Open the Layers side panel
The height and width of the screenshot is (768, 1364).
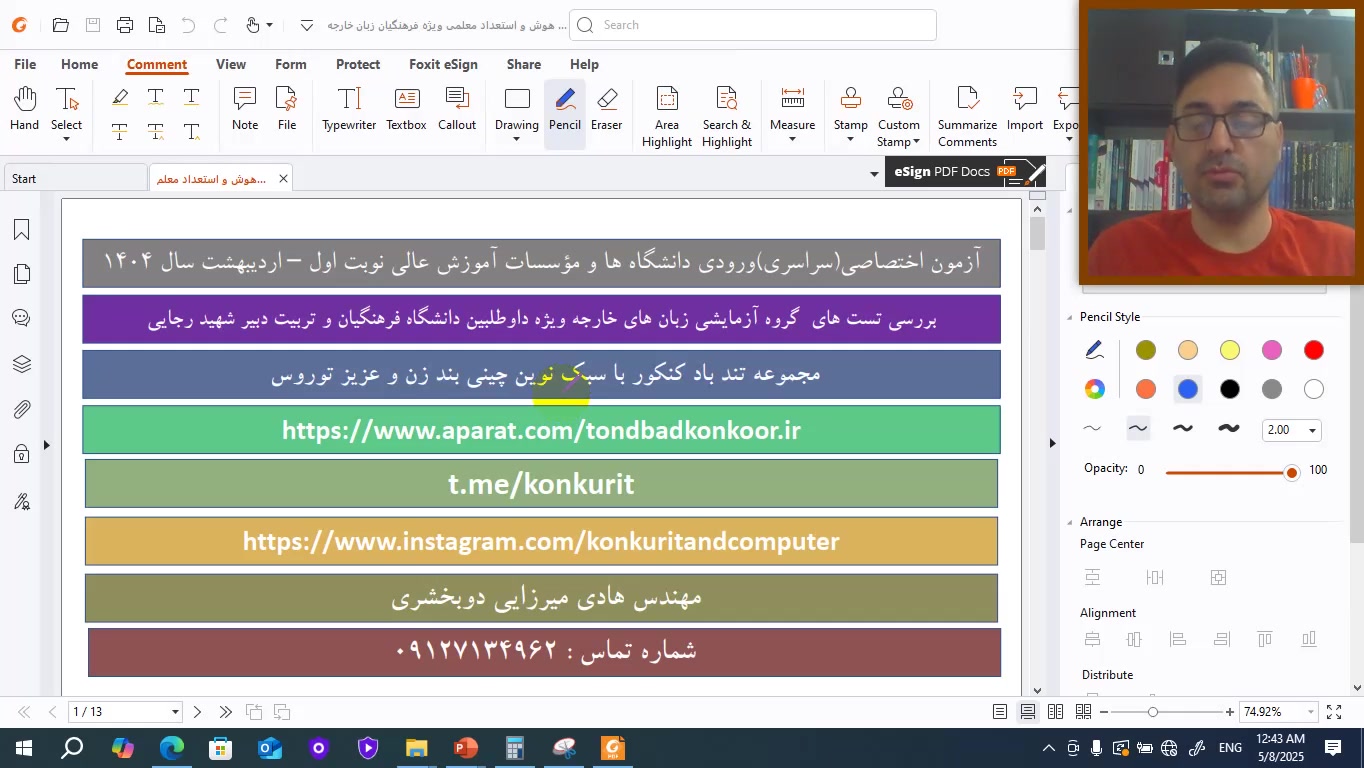click(x=21, y=364)
